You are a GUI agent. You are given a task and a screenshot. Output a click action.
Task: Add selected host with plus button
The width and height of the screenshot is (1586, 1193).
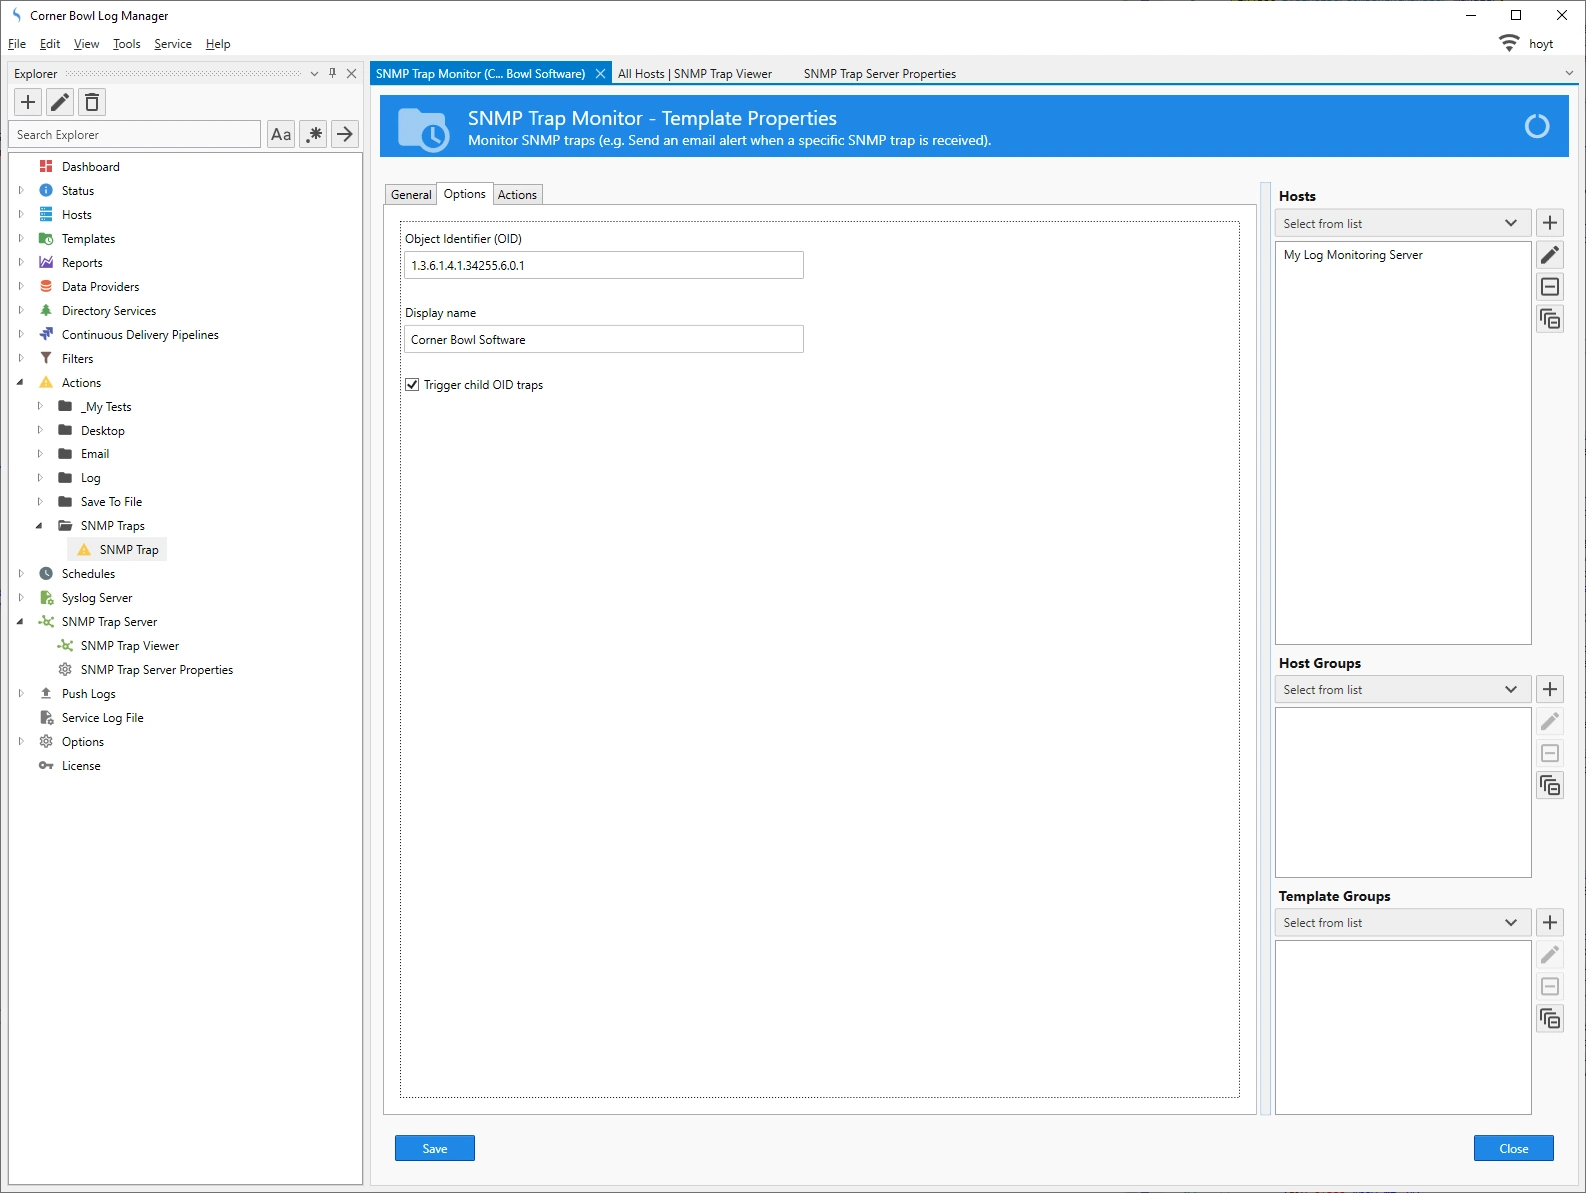click(x=1550, y=223)
